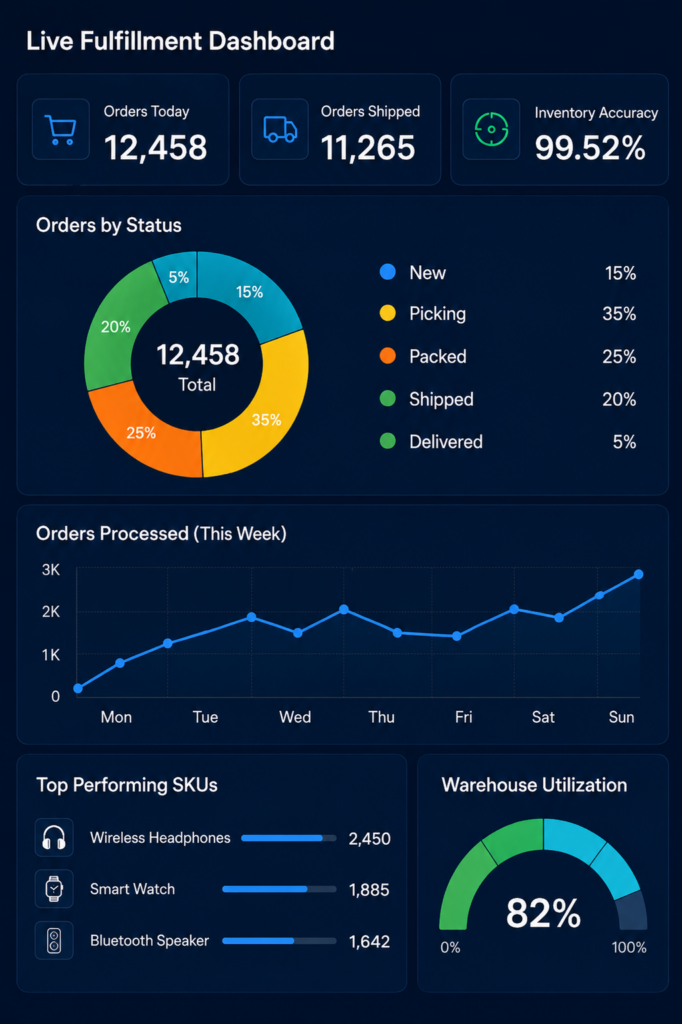Viewport: 682px width, 1024px height.
Task: Click the Inventory Accuracy value 99.52%
Action: (590, 148)
